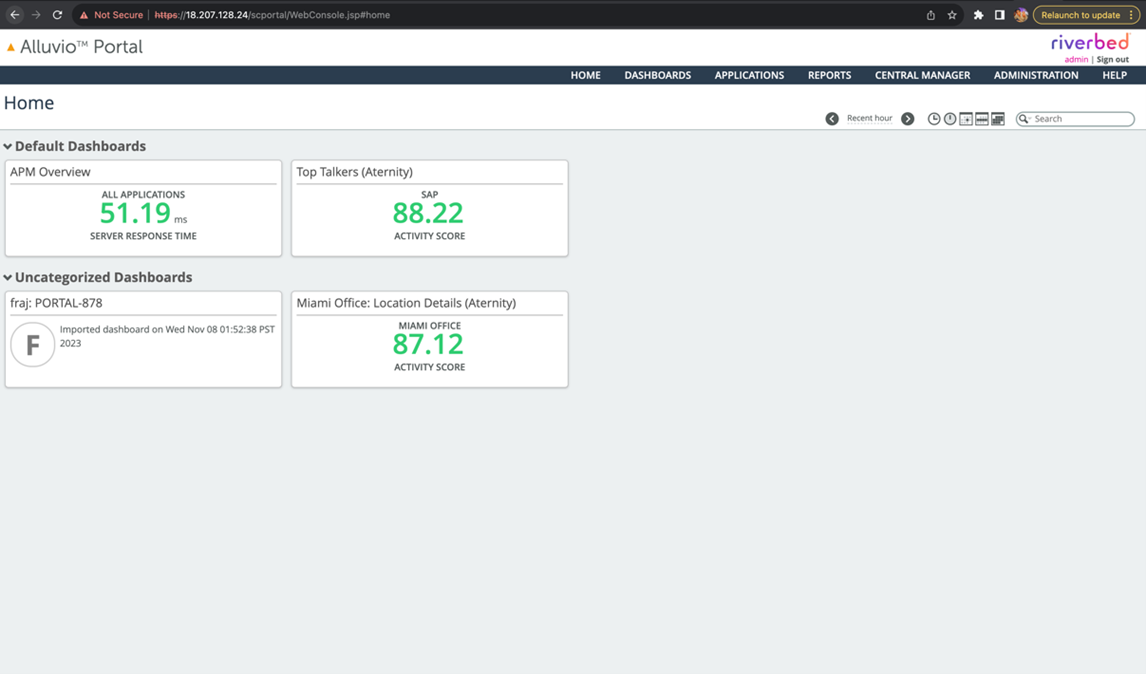Click the share icon in the address bar

click(x=930, y=15)
